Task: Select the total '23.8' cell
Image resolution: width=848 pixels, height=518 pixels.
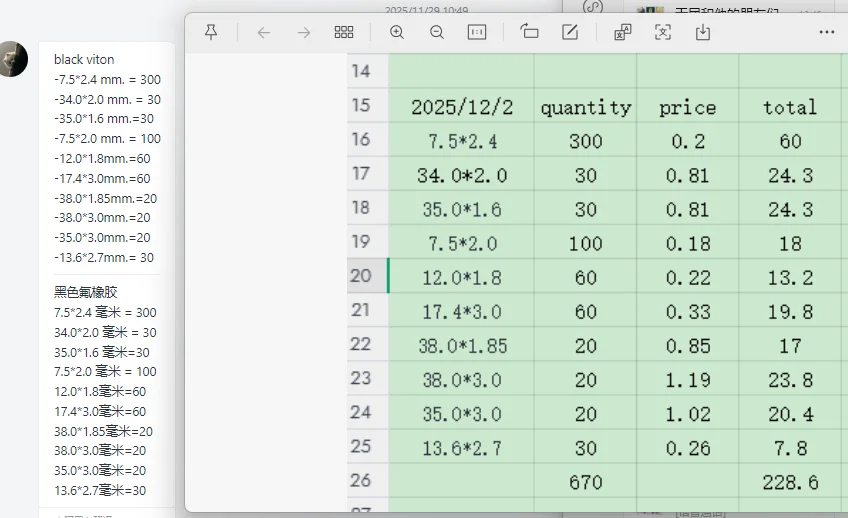Action: point(790,378)
